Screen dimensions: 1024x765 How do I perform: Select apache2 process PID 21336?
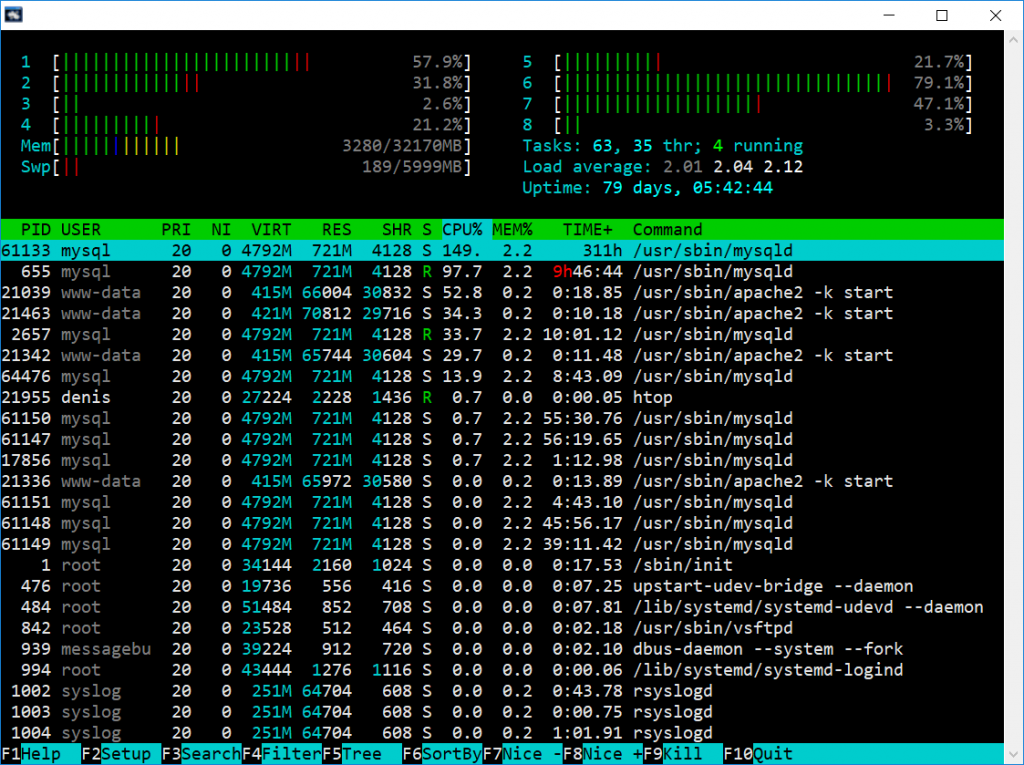coord(502,481)
